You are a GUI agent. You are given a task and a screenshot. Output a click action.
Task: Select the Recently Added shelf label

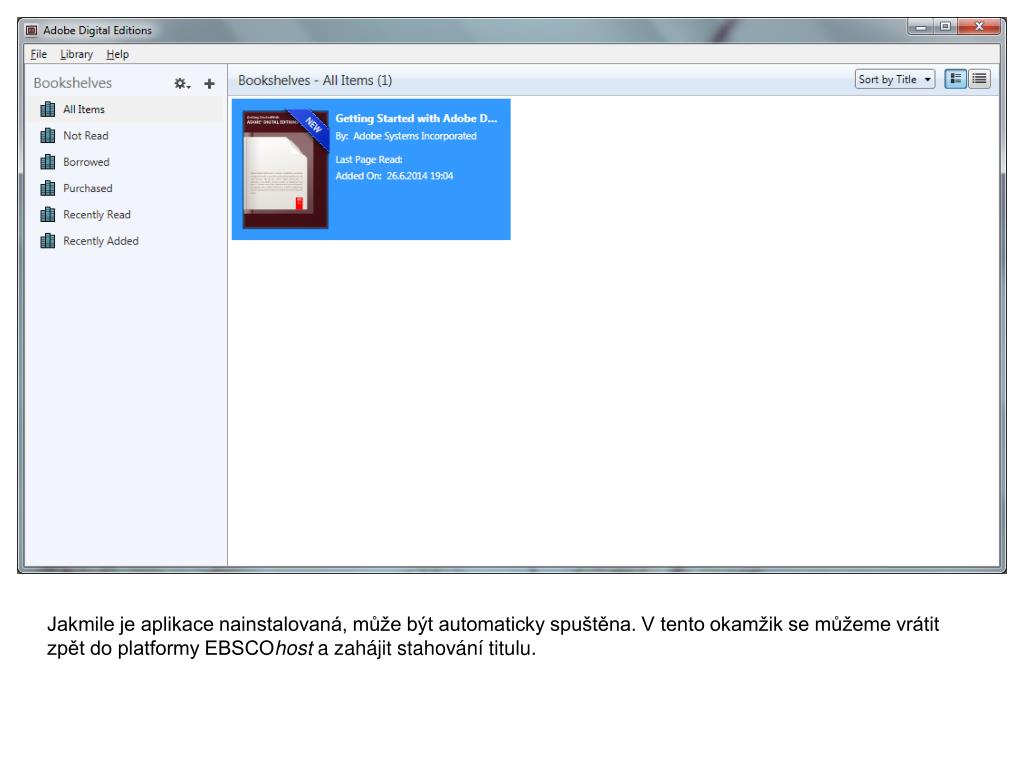click(x=101, y=240)
